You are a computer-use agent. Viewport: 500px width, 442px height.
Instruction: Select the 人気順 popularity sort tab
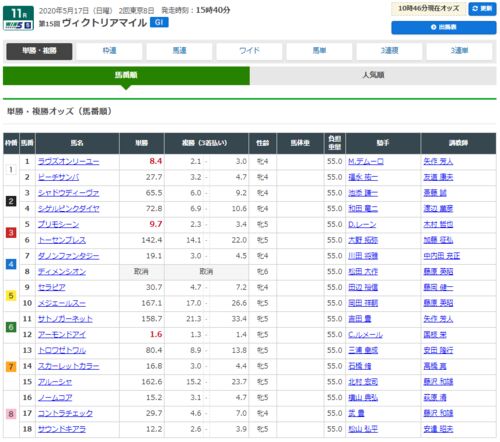point(373,75)
